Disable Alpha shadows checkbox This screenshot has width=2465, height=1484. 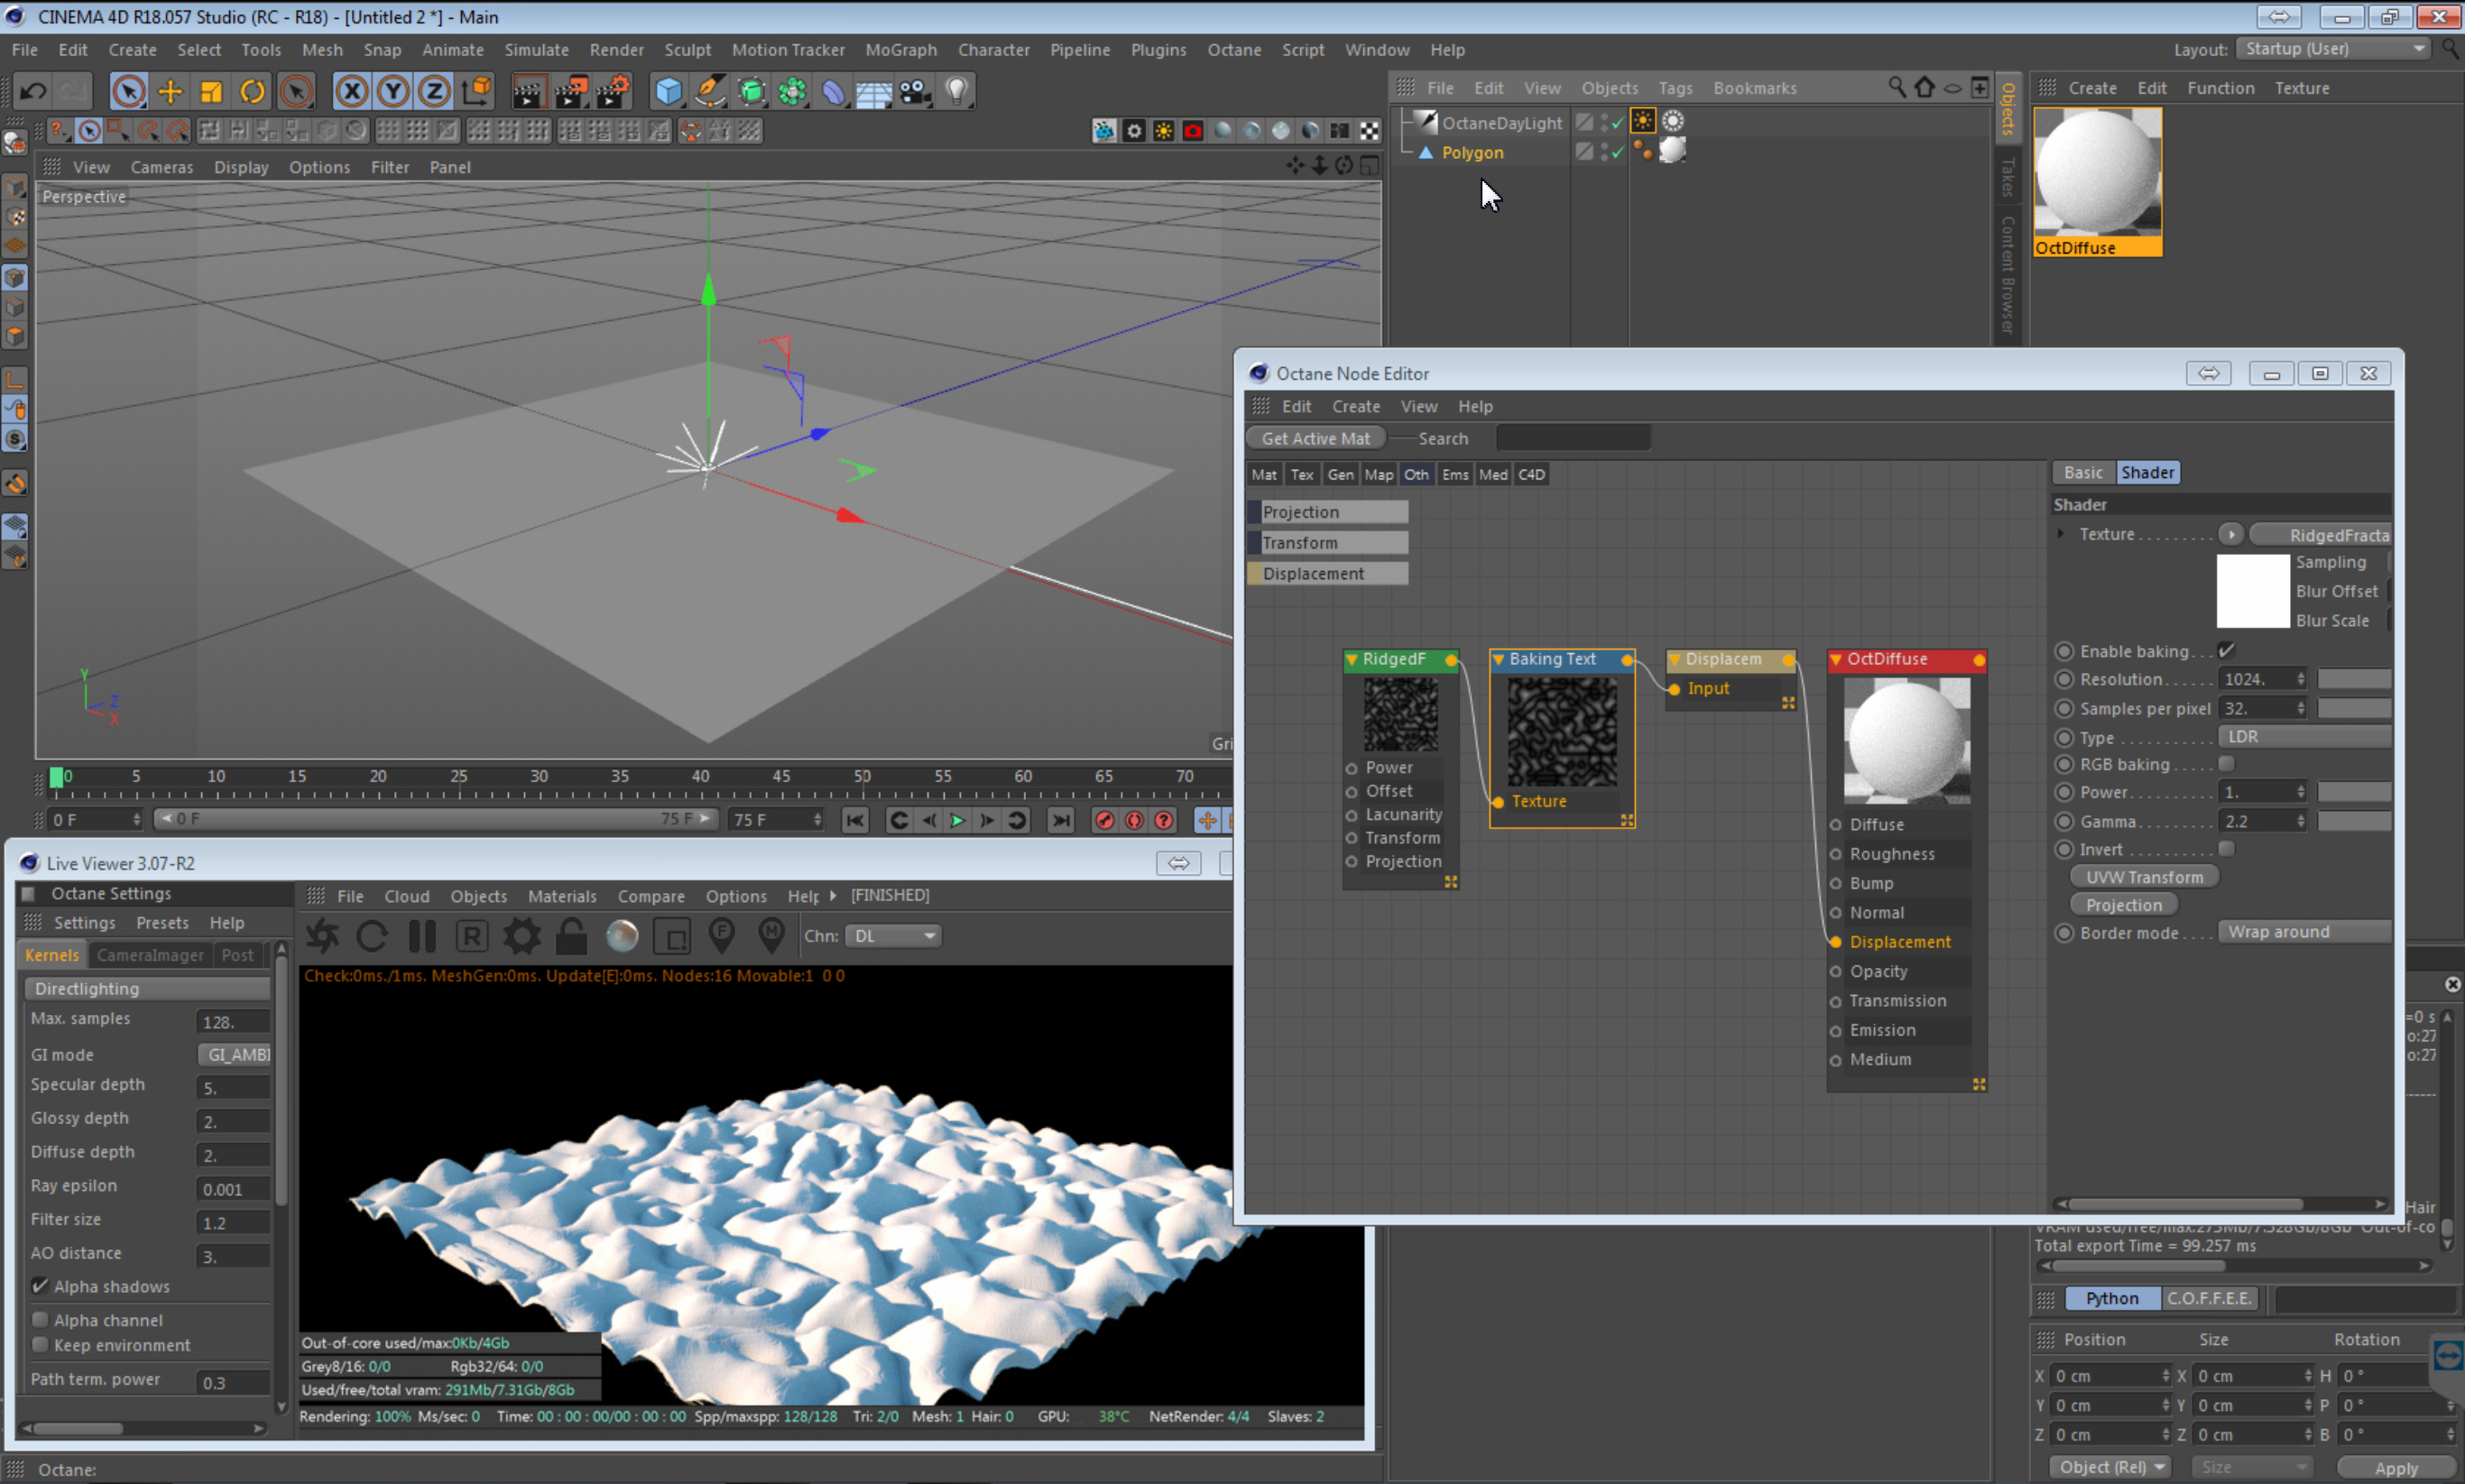pos(40,1286)
